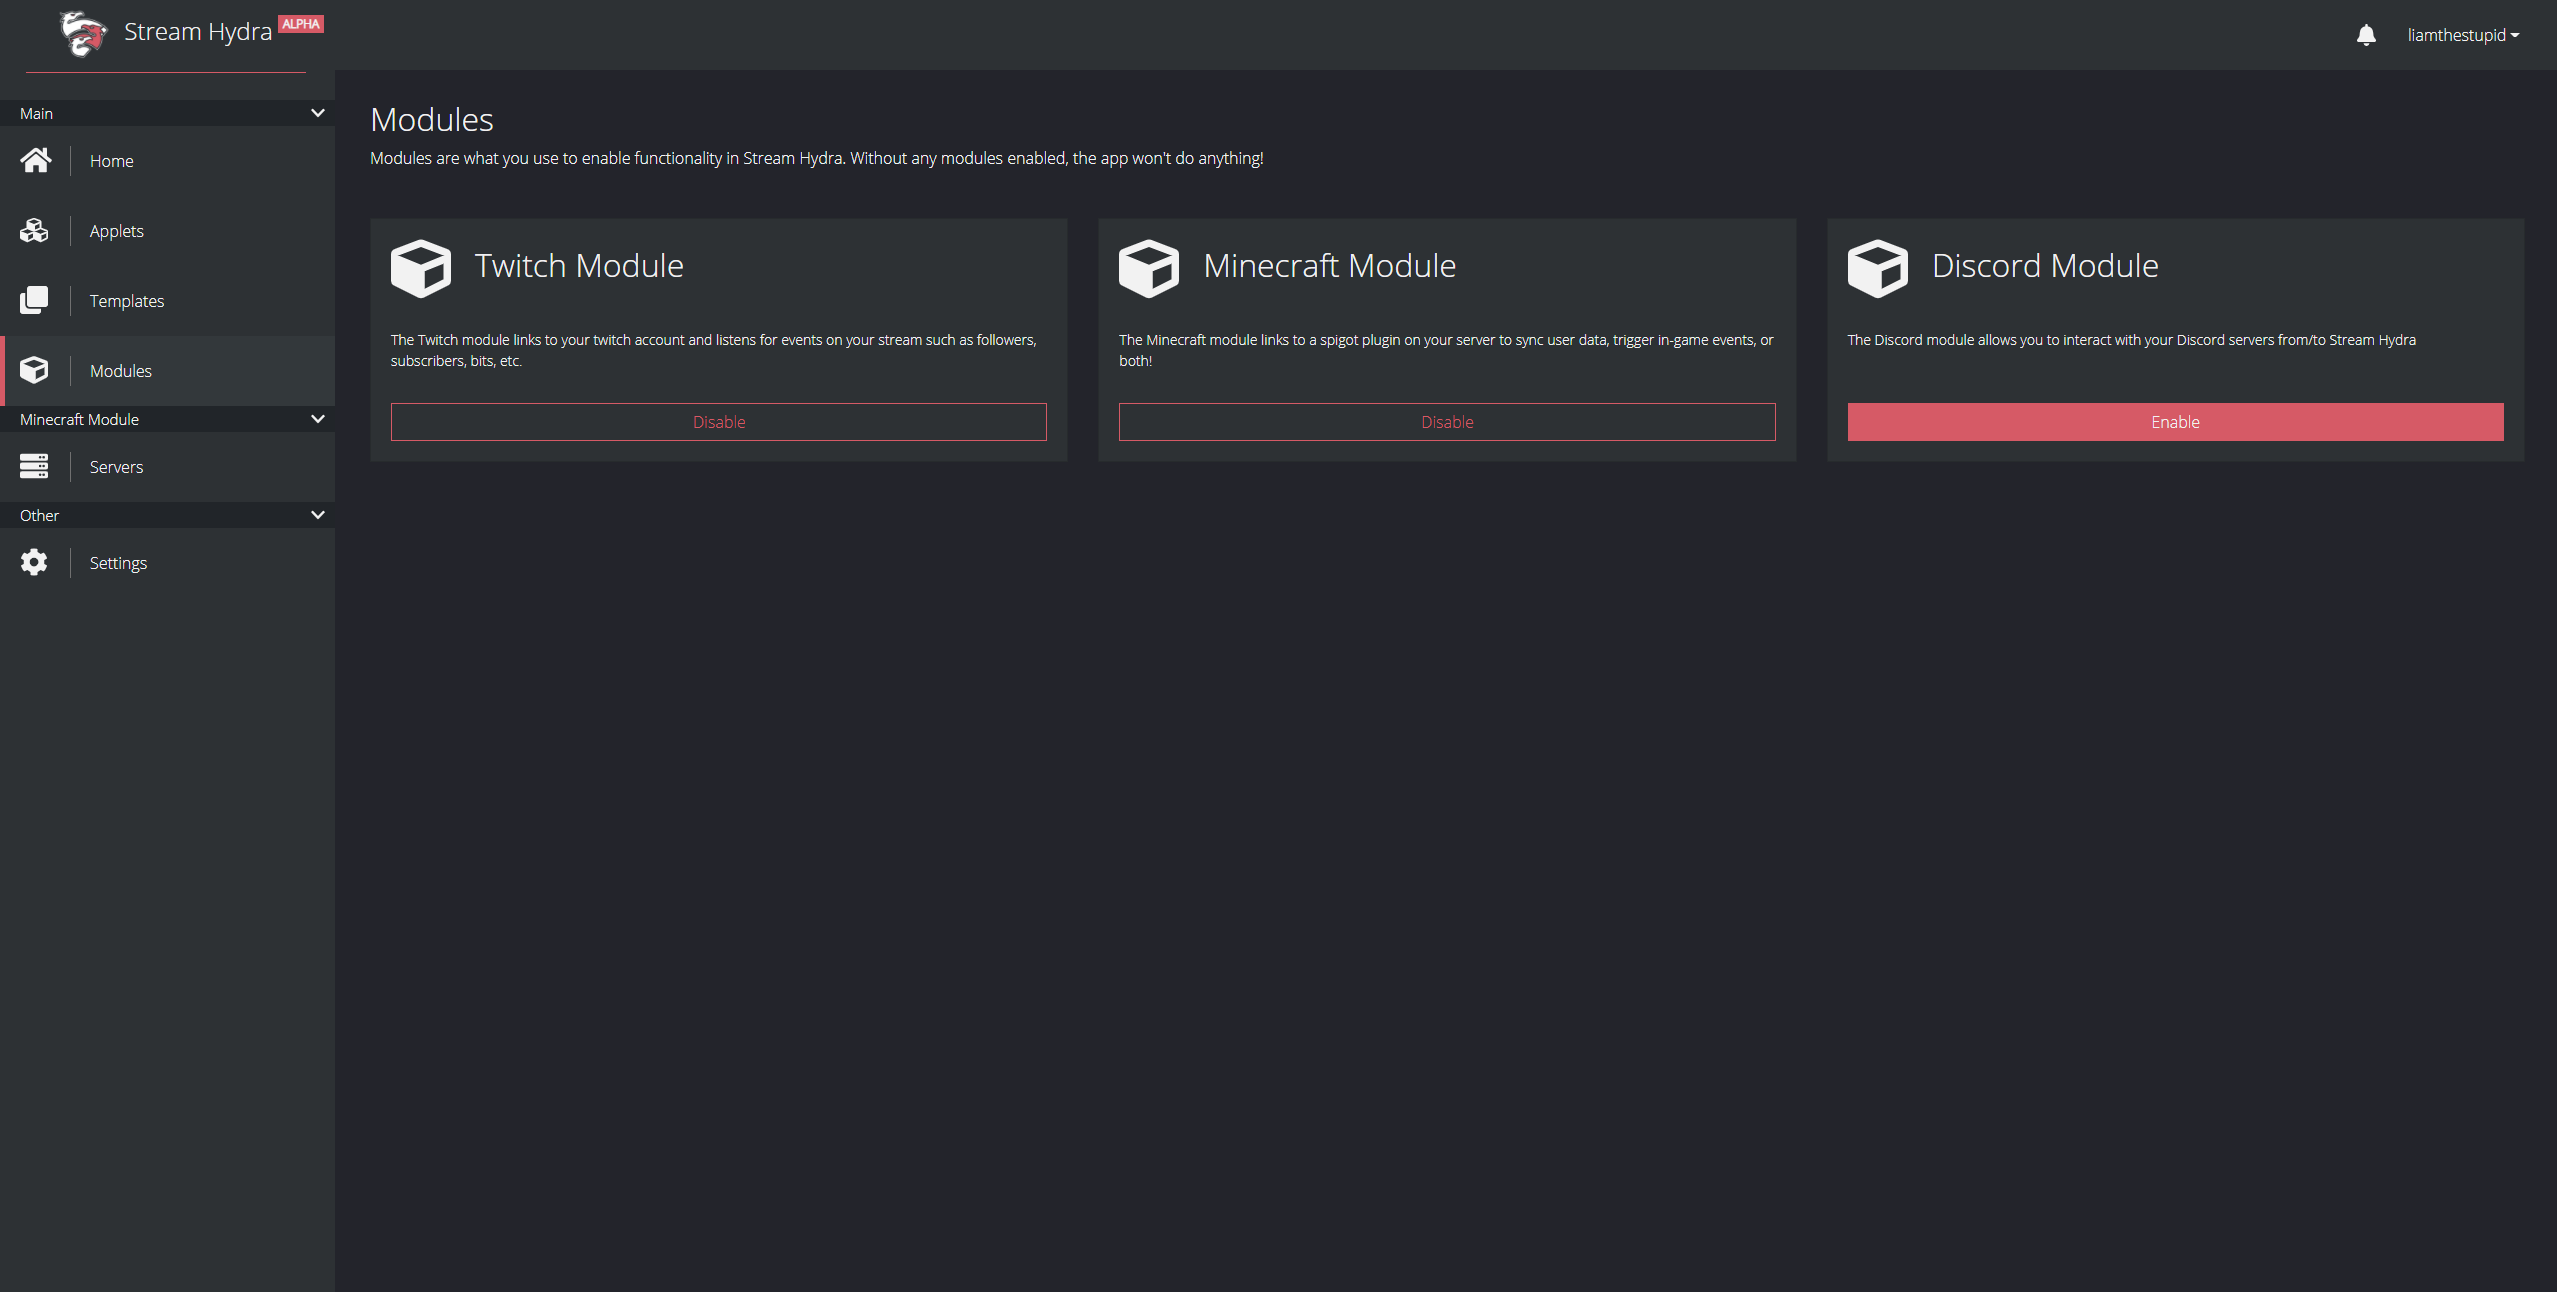Click the cube icon on Discord Module card
2557x1292 pixels.
click(1877, 268)
